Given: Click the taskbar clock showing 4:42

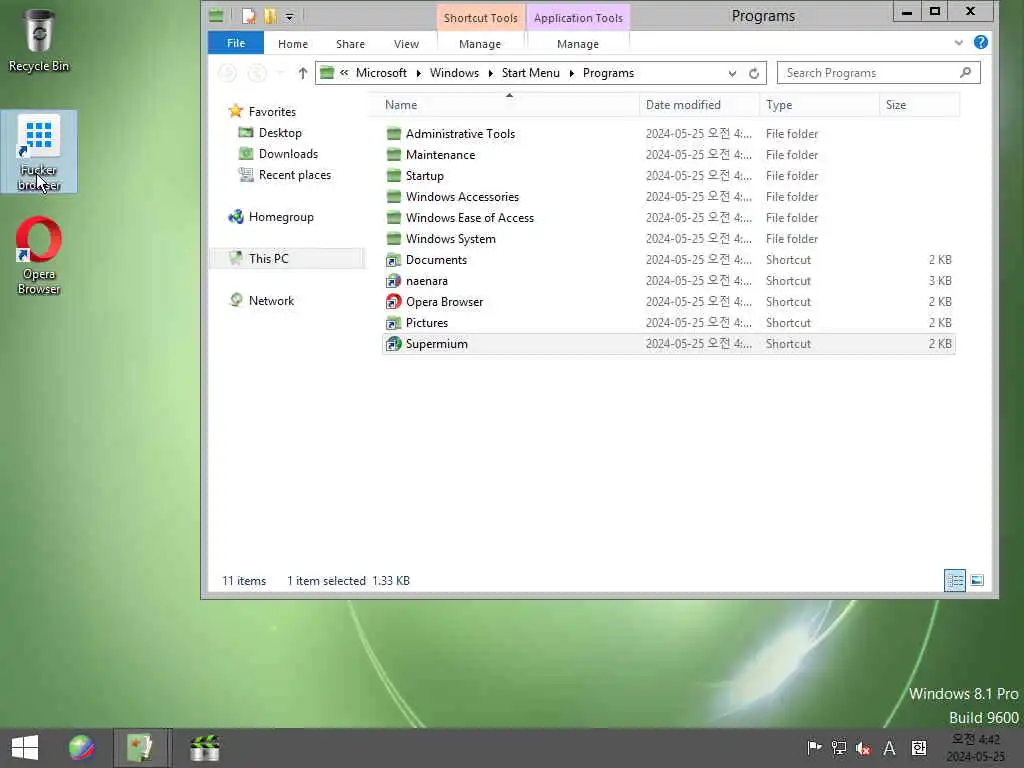Looking at the screenshot, I should [x=976, y=748].
